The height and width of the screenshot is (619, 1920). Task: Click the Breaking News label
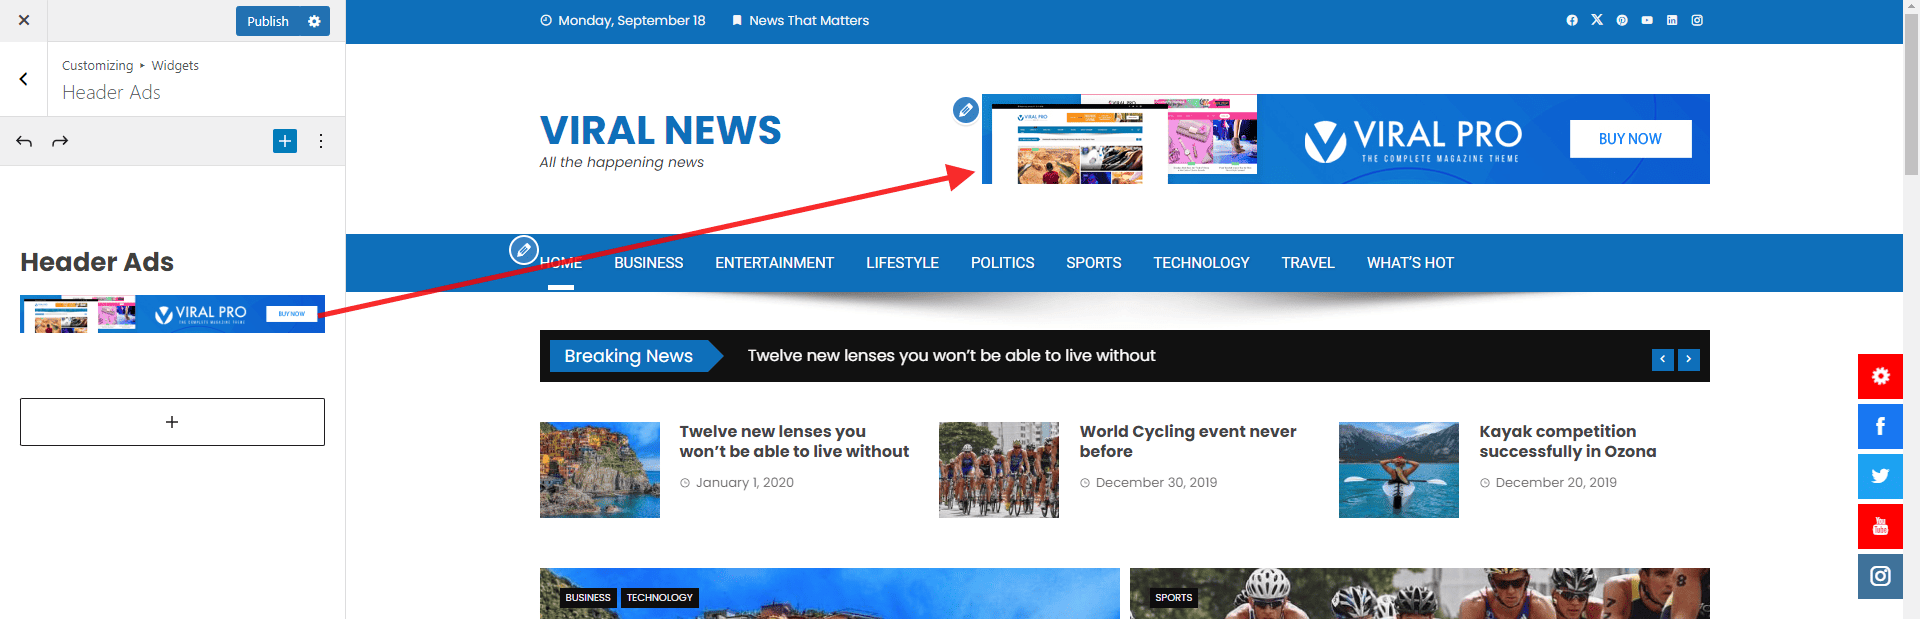click(x=628, y=356)
